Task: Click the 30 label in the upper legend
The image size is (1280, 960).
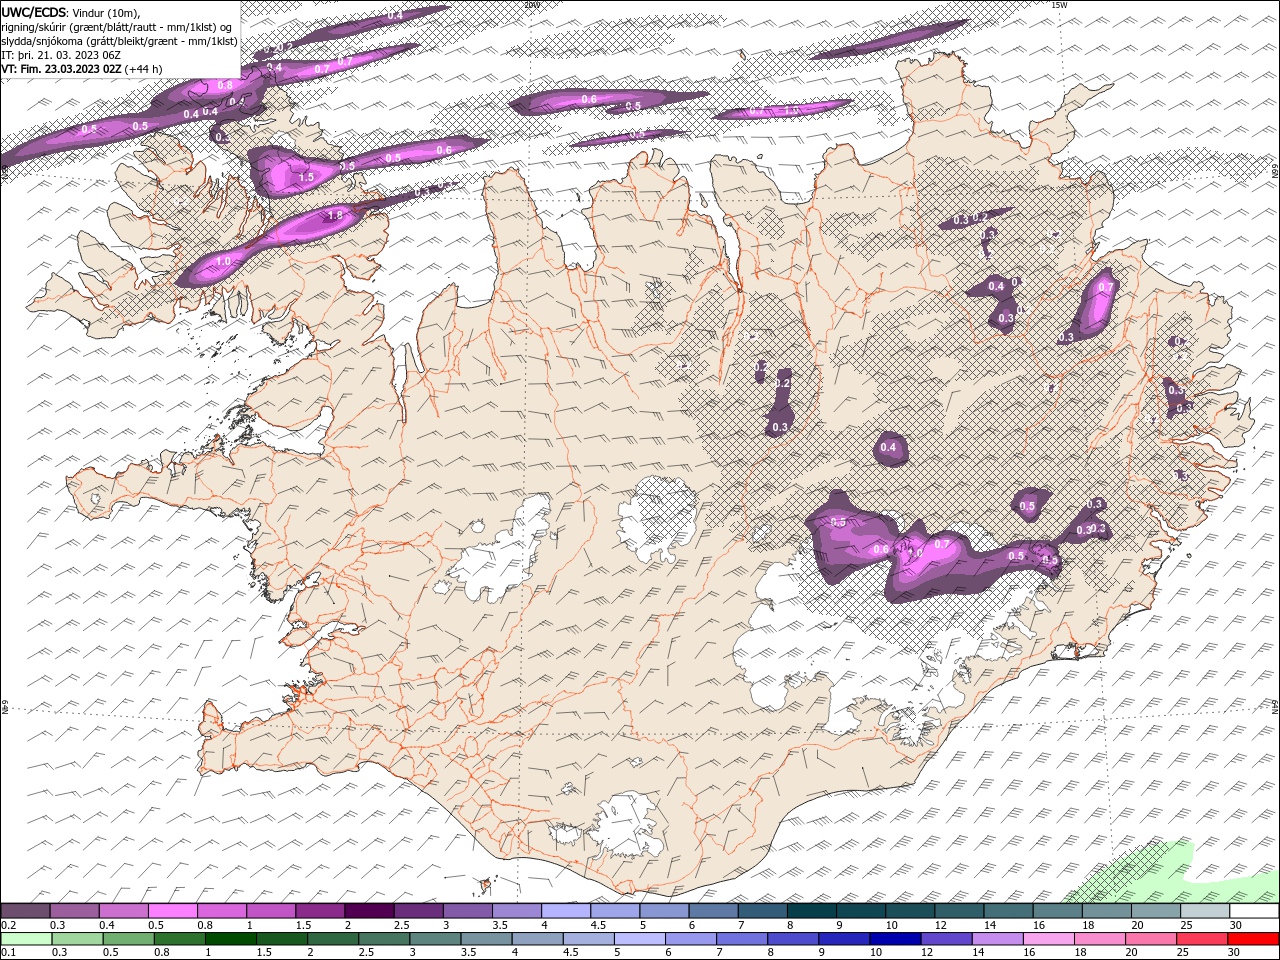Action: pos(1237,925)
